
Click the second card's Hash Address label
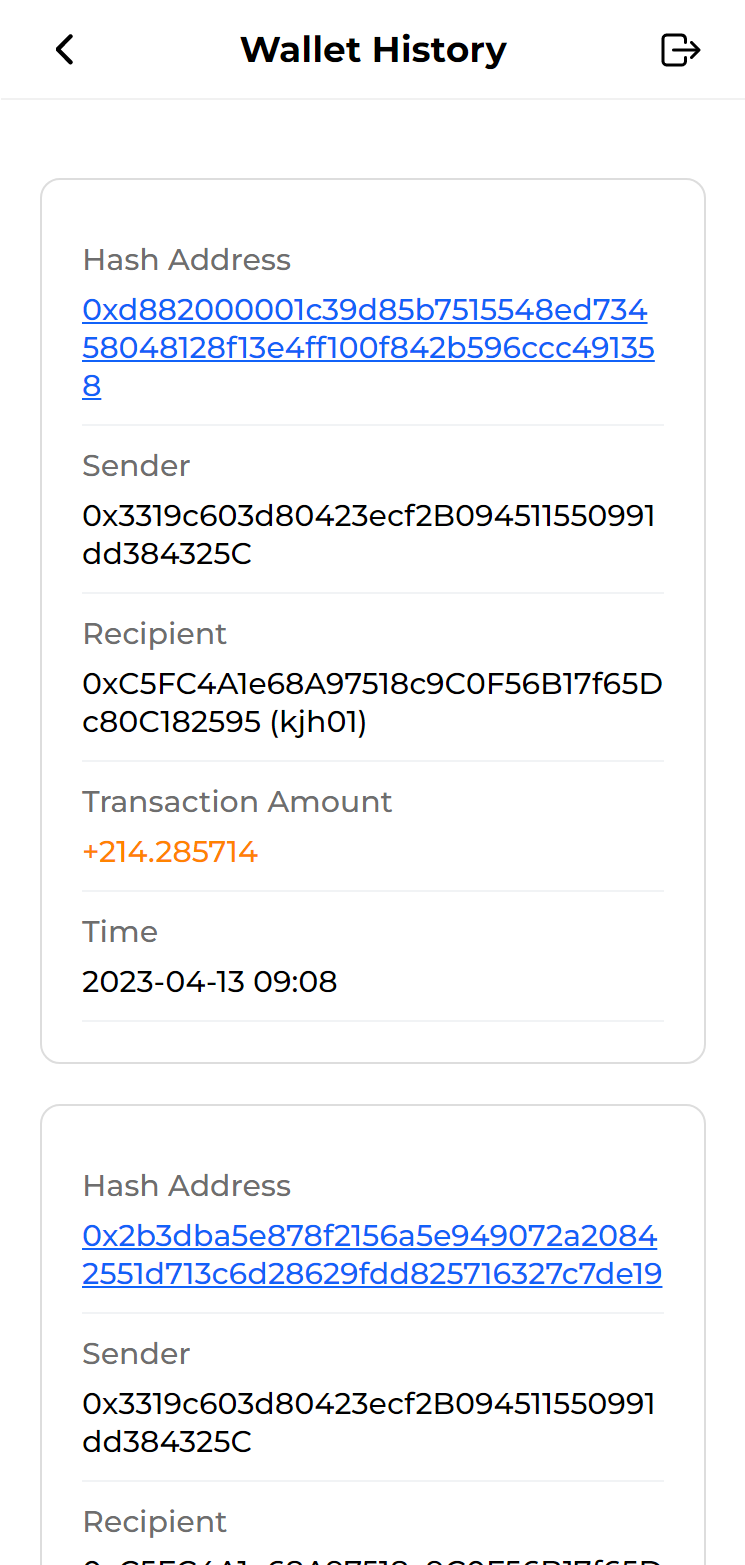point(186,1186)
